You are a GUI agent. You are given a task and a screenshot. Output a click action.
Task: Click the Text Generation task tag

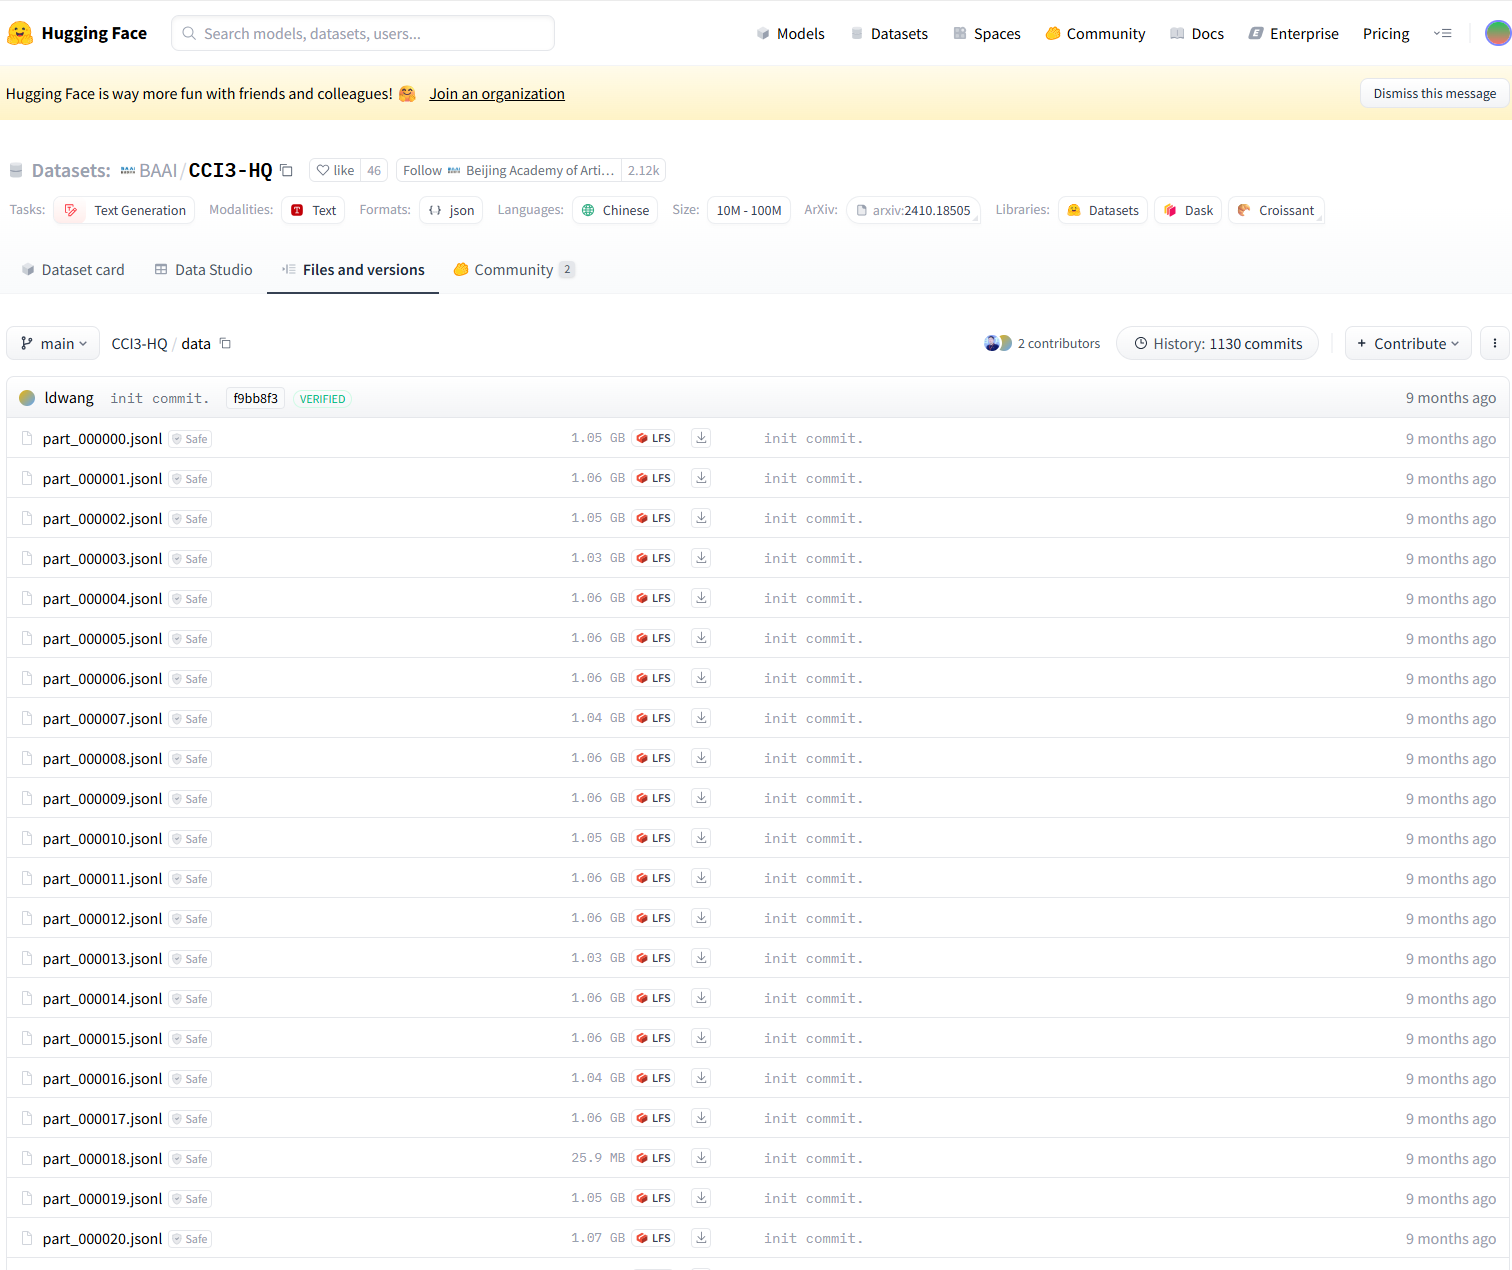[125, 210]
